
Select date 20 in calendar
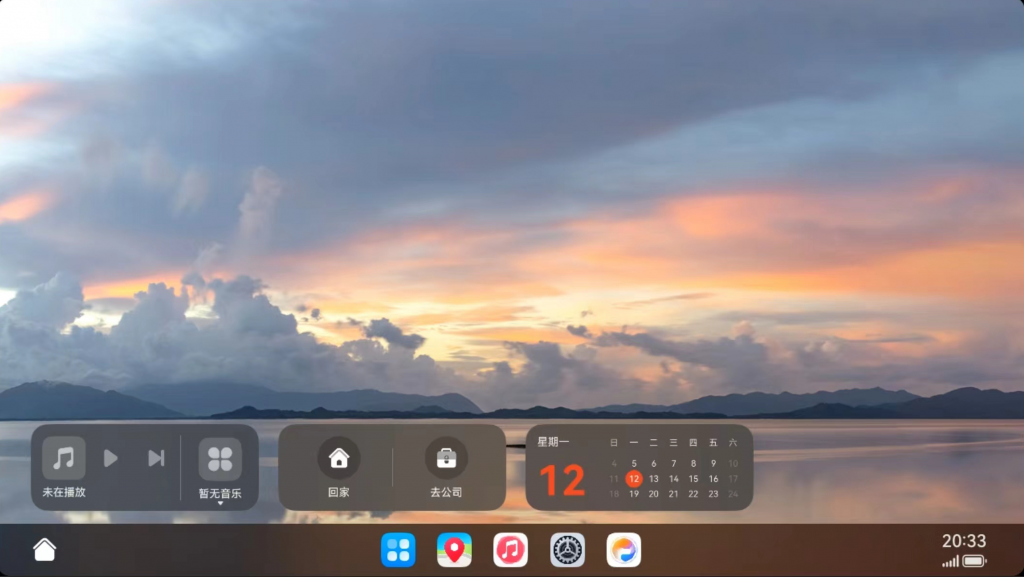[x=653, y=494]
